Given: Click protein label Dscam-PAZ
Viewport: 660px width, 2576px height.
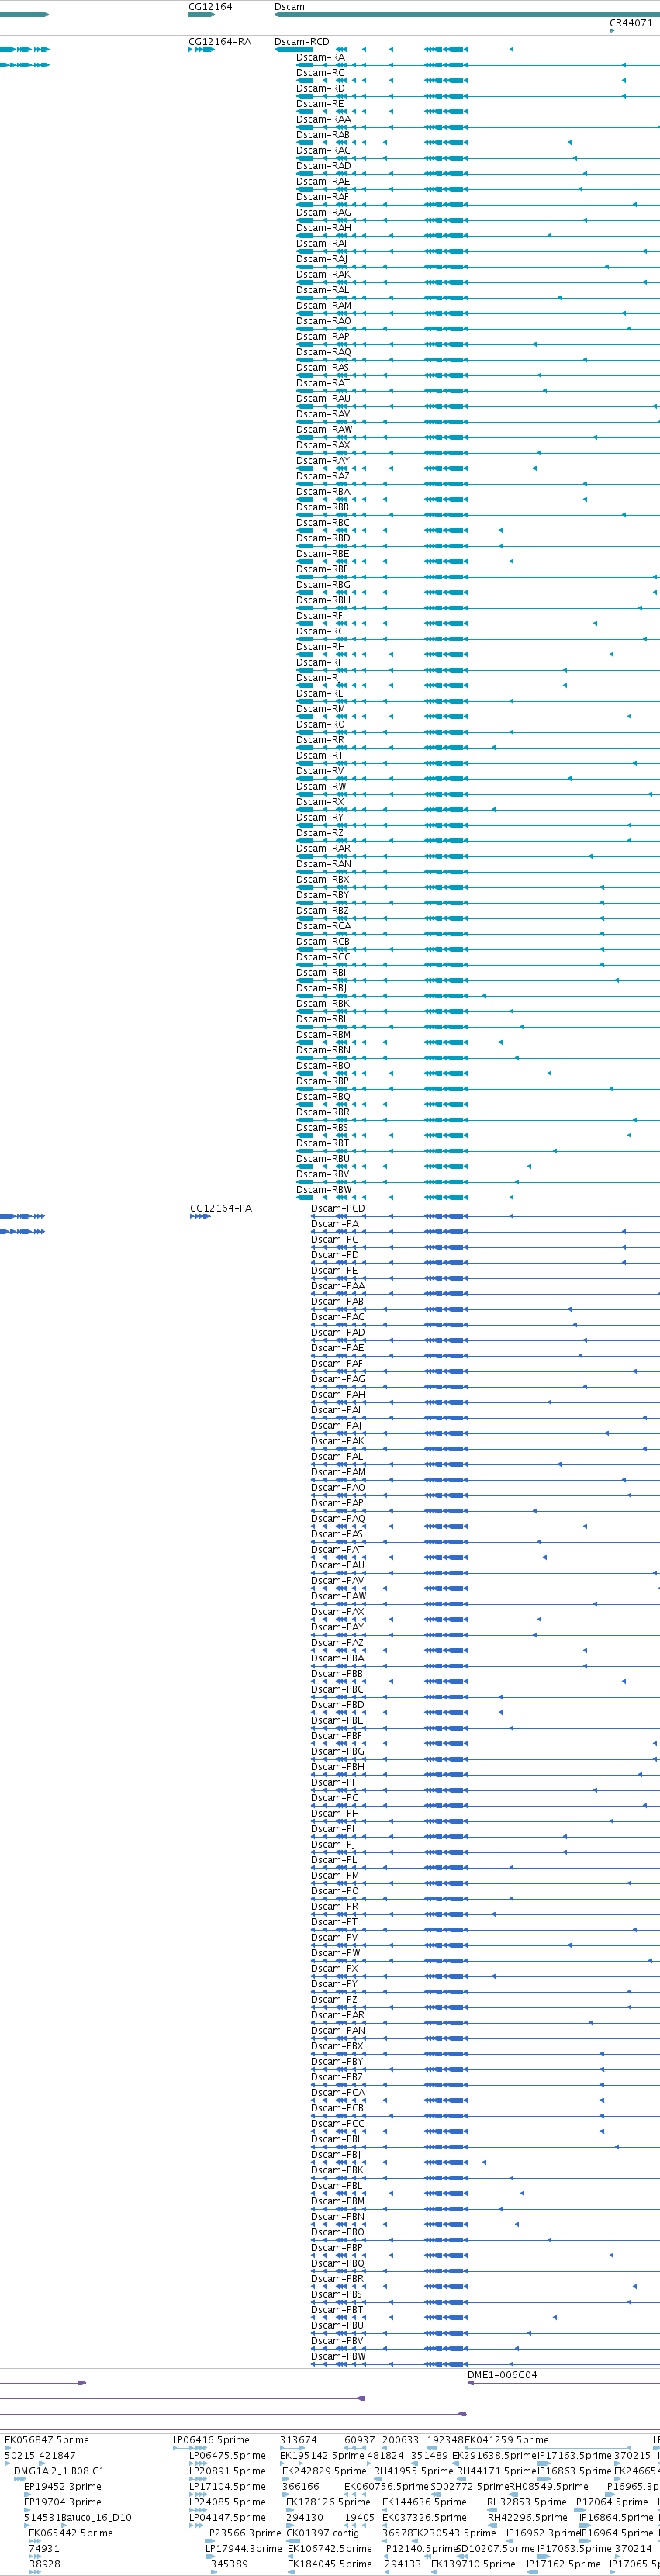Looking at the screenshot, I should [x=338, y=1643].
